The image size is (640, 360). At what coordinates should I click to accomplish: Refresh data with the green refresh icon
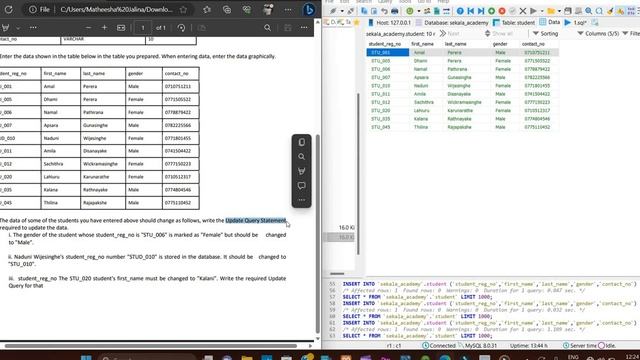pyautogui.click(x=410, y=11)
